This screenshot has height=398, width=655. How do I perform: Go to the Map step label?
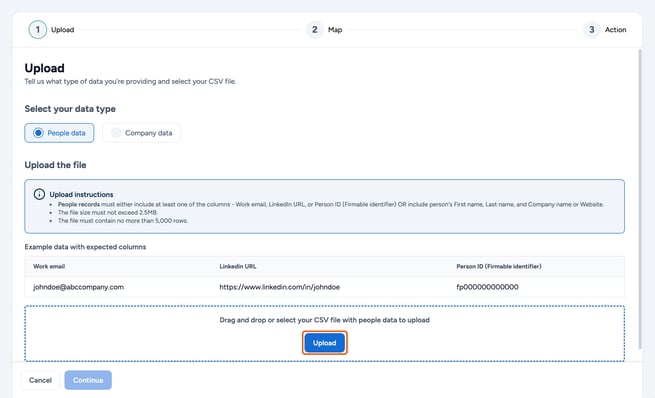[335, 30]
